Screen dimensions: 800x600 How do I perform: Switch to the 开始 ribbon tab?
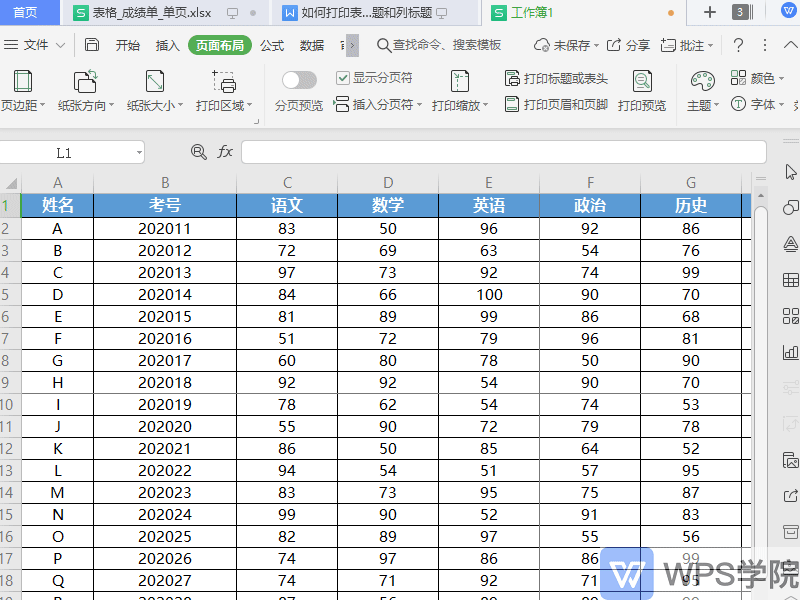point(128,45)
